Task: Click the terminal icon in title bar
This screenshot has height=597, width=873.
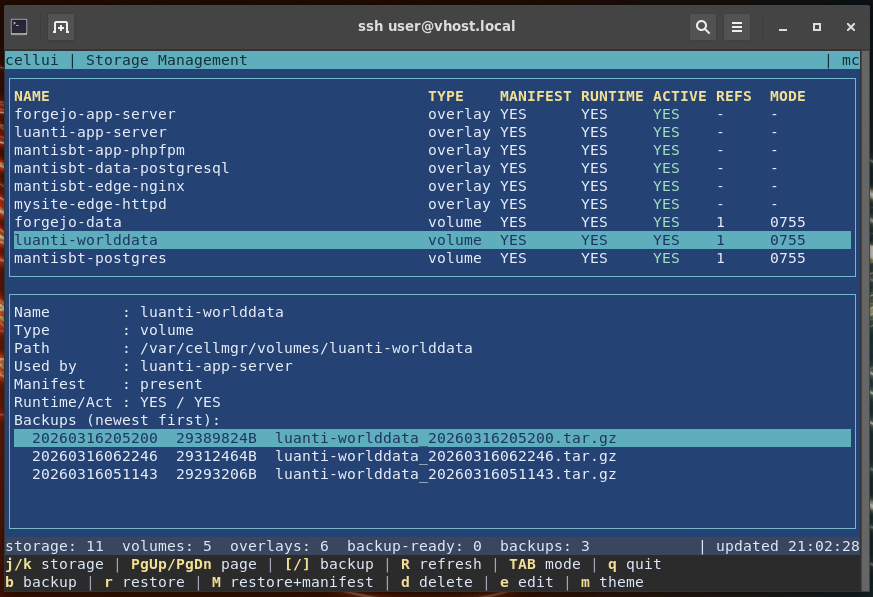Action: (19, 27)
